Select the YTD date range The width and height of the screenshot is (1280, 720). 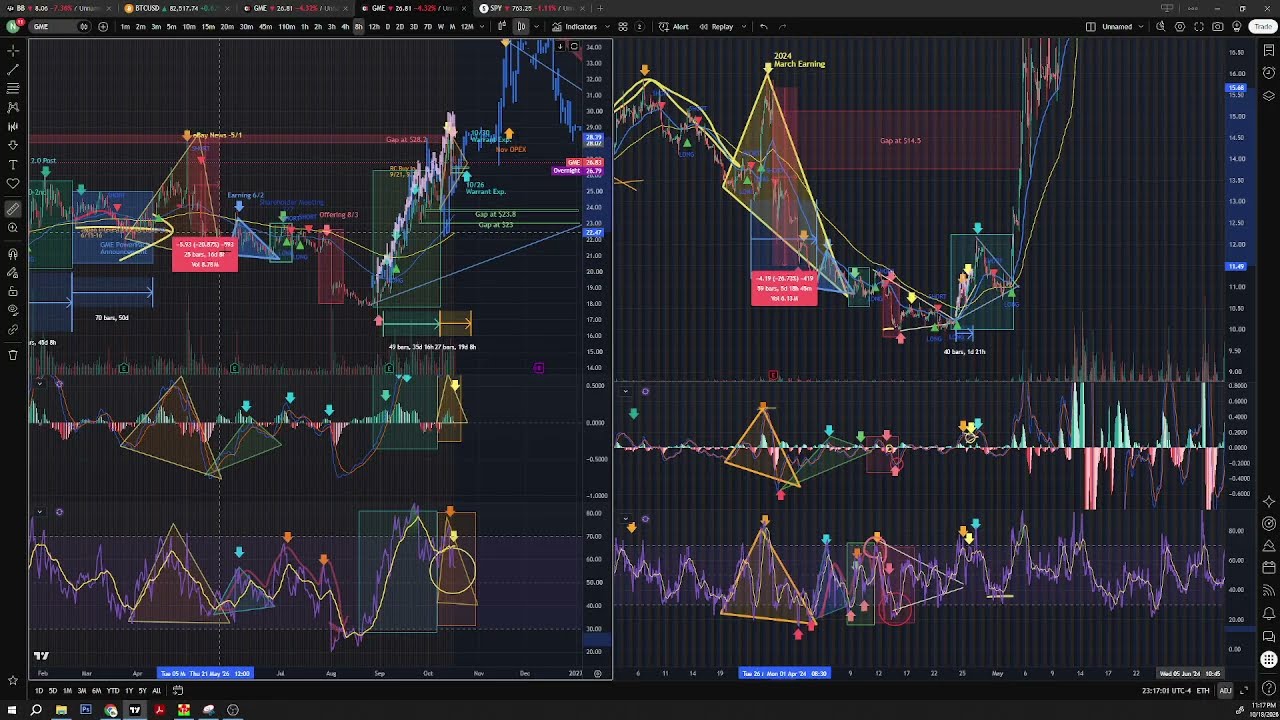(113, 691)
